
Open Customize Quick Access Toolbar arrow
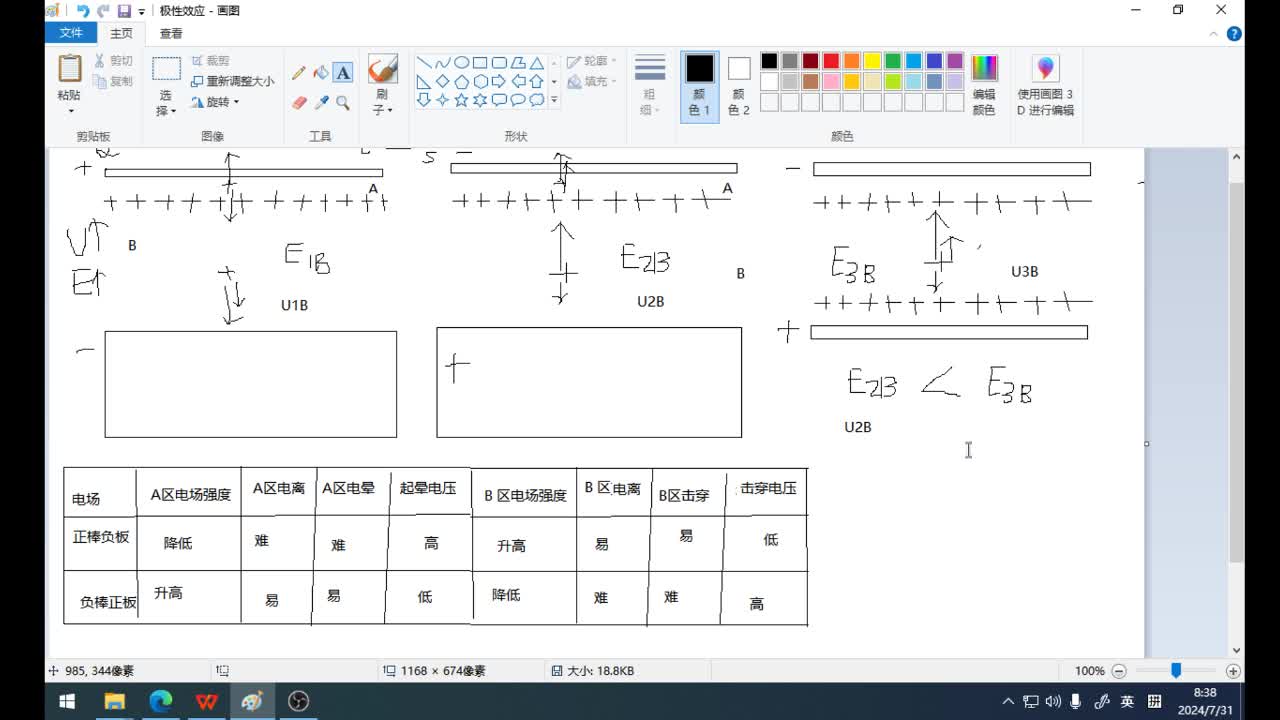(141, 12)
